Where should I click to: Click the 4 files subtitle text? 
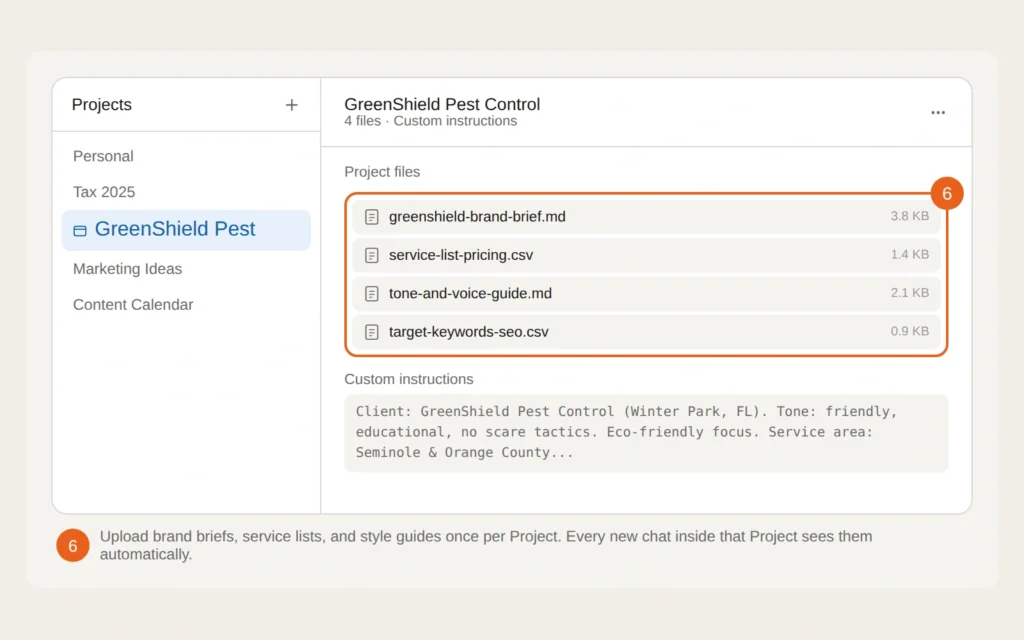361,121
